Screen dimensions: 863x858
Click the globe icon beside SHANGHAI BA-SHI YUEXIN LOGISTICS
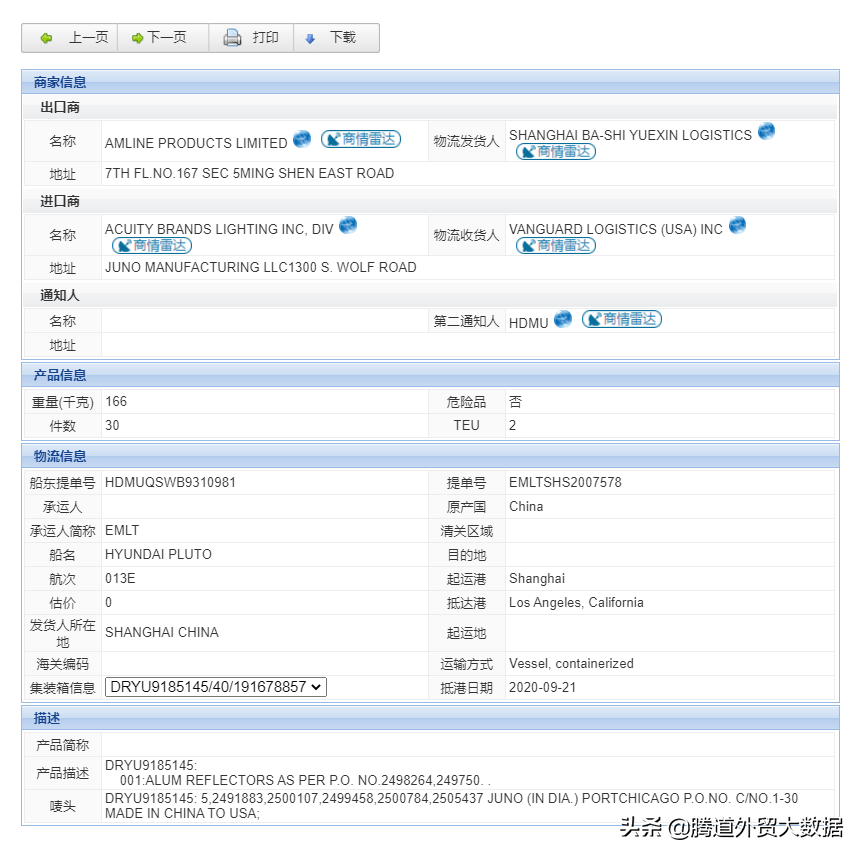pyautogui.click(x=766, y=131)
